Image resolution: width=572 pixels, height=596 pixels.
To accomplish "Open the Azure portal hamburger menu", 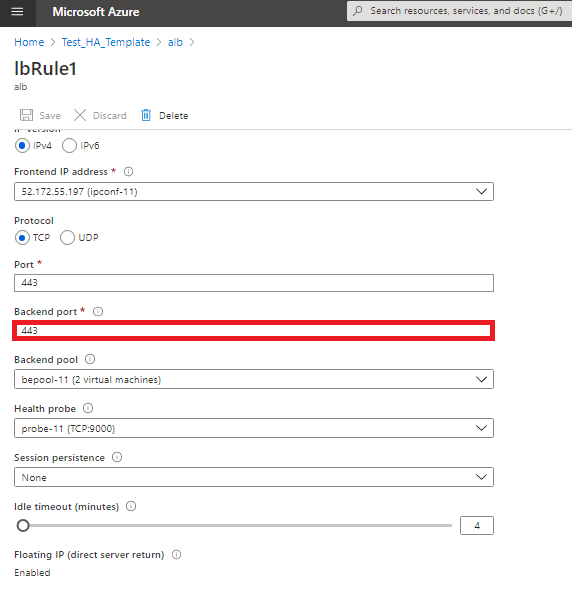I will coord(17,12).
